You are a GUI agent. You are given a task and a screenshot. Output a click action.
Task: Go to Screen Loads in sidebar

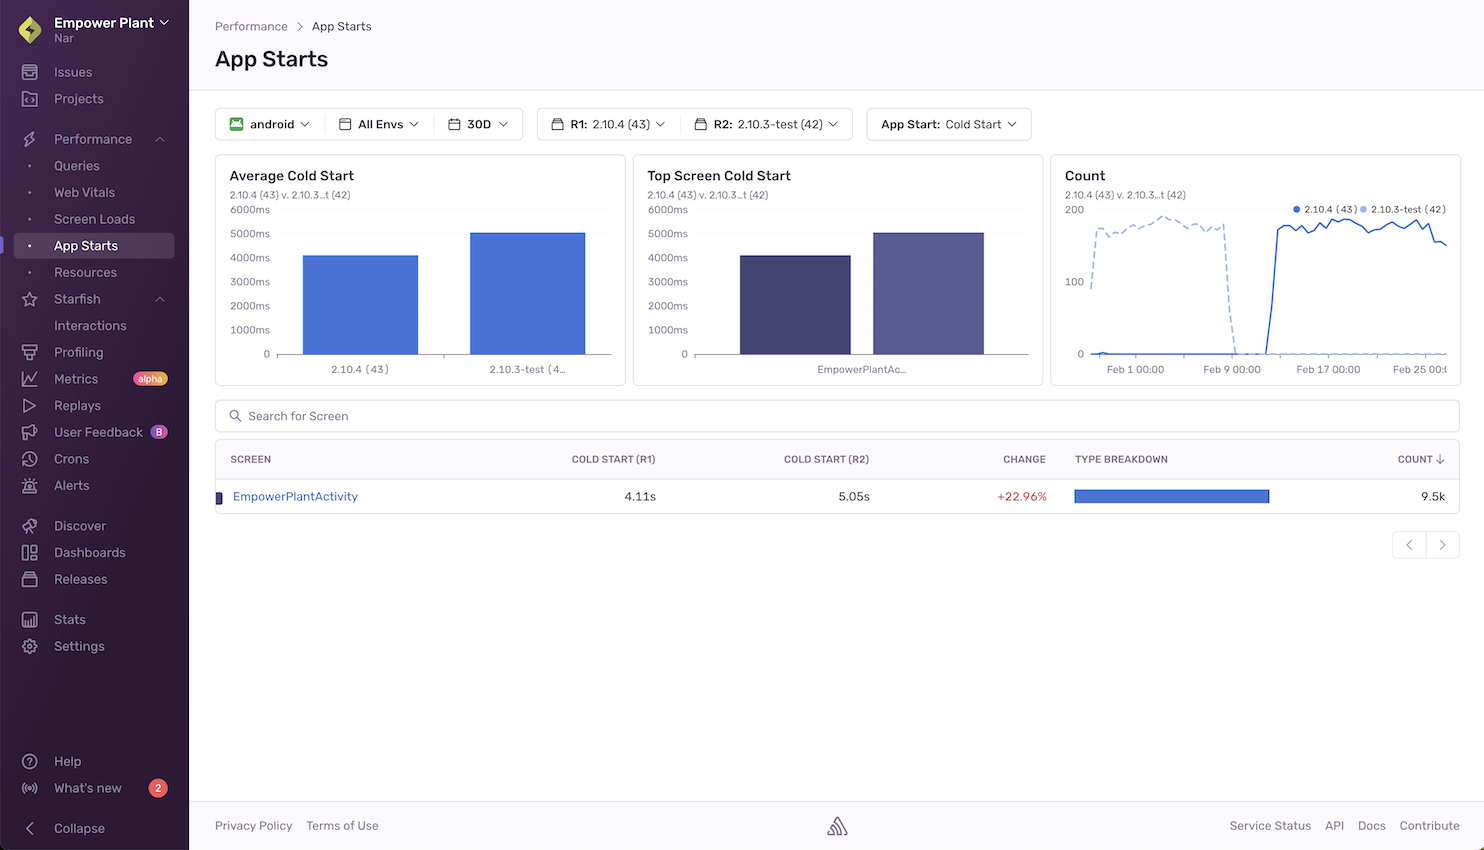pos(94,219)
